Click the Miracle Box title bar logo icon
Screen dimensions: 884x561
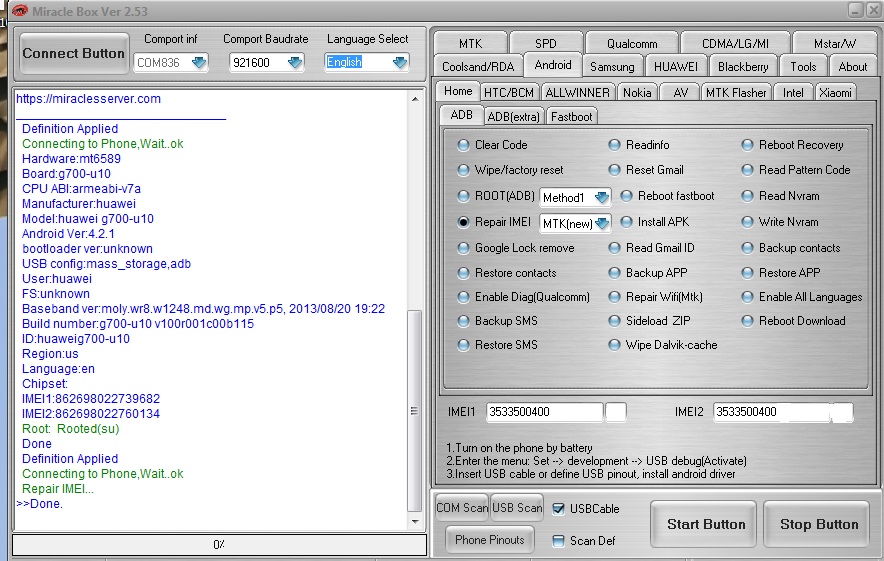(19, 11)
